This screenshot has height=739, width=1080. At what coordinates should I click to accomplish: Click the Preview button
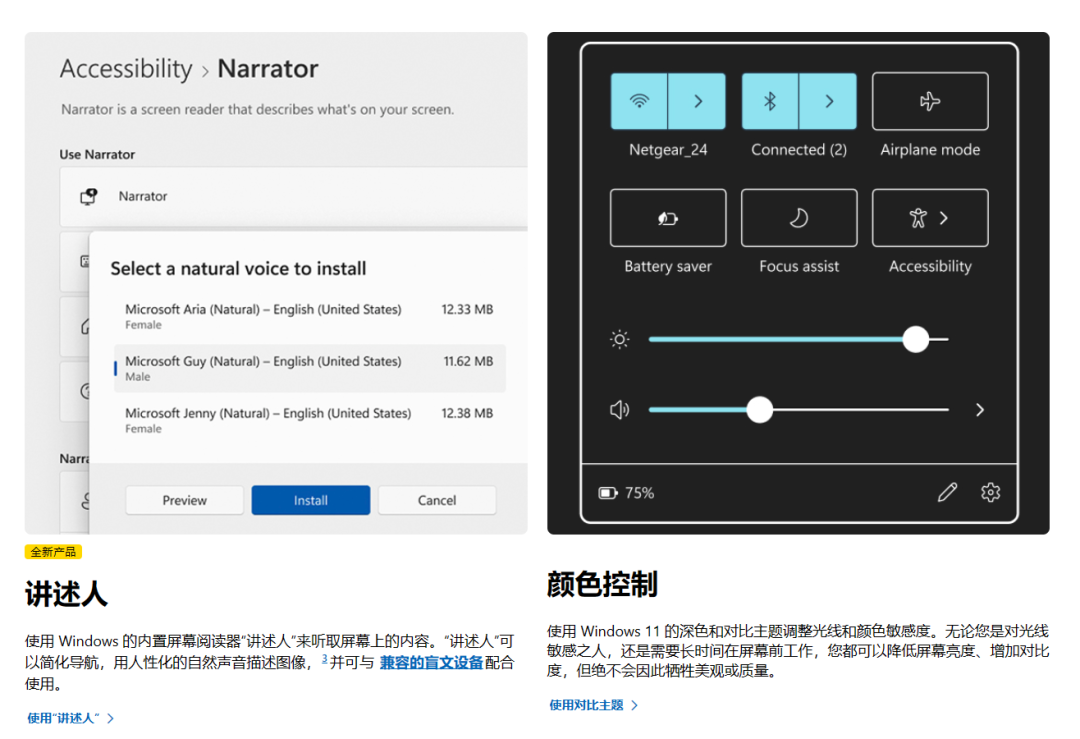[184, 500]
